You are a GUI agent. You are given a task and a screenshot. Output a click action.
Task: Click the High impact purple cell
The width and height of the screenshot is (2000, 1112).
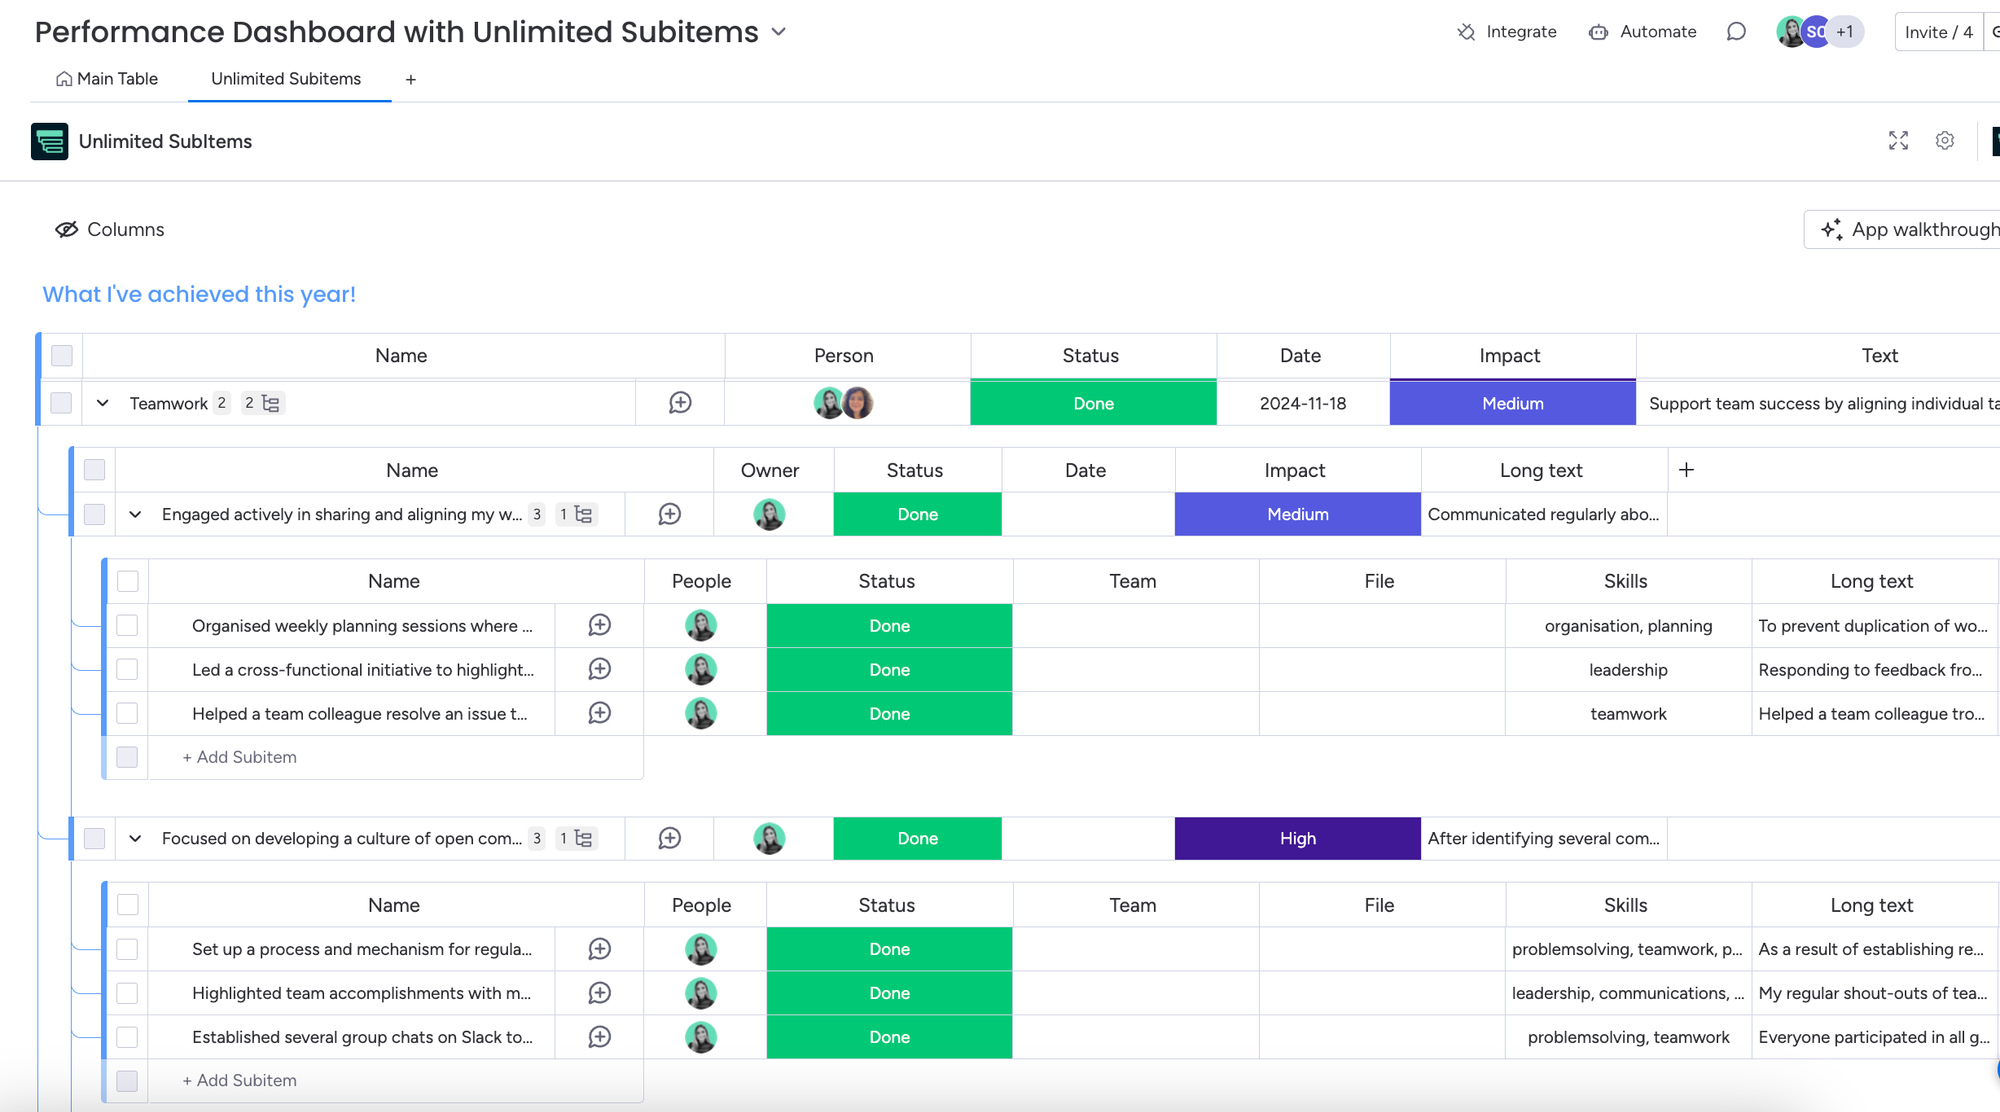point(1297,839)
